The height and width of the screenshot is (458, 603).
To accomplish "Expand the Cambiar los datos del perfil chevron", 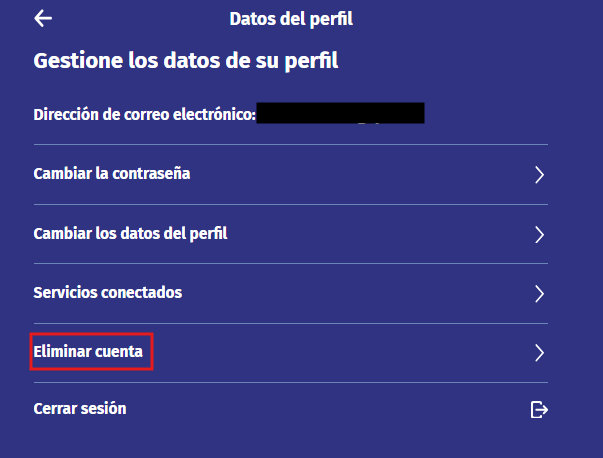I will tap(539, 235).
